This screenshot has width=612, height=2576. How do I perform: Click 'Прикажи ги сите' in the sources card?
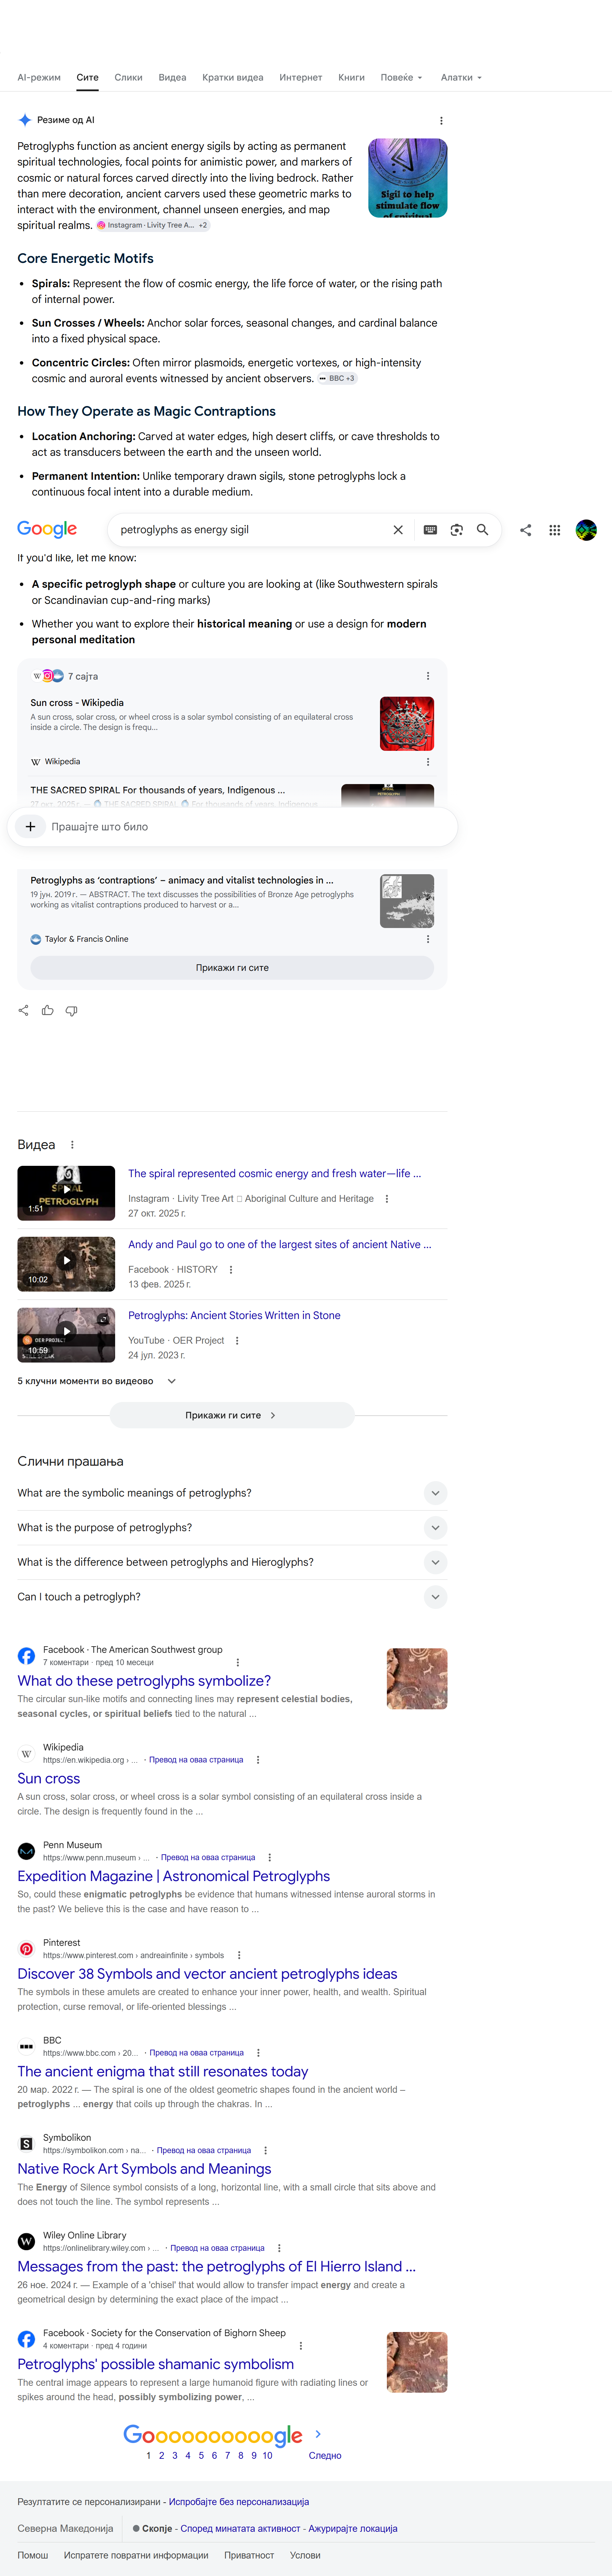pos(232,968)
